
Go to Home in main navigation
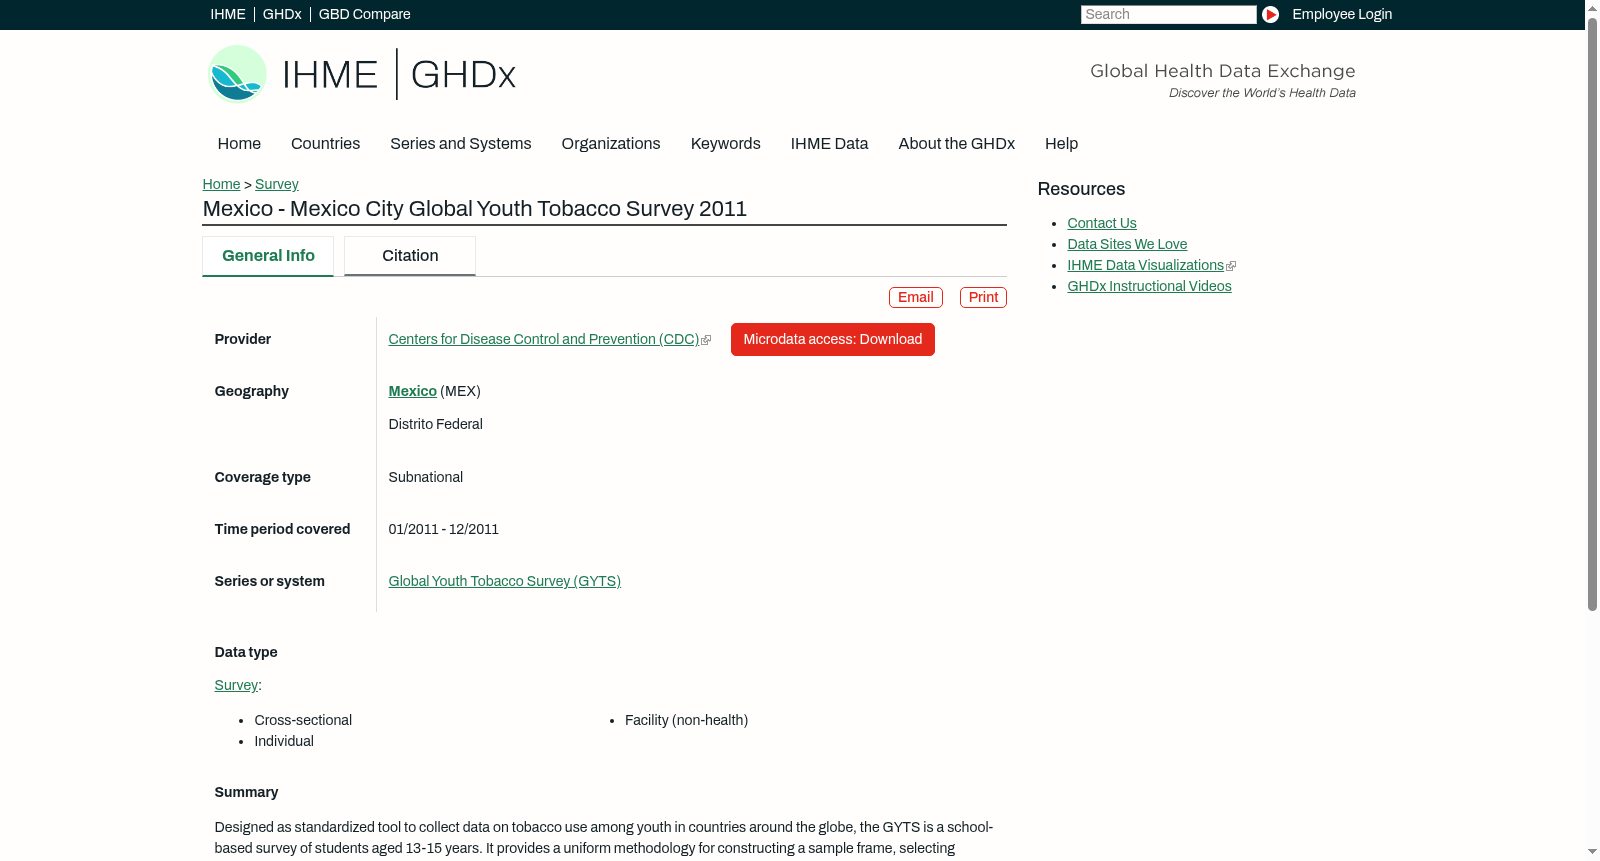pos(239,144)
